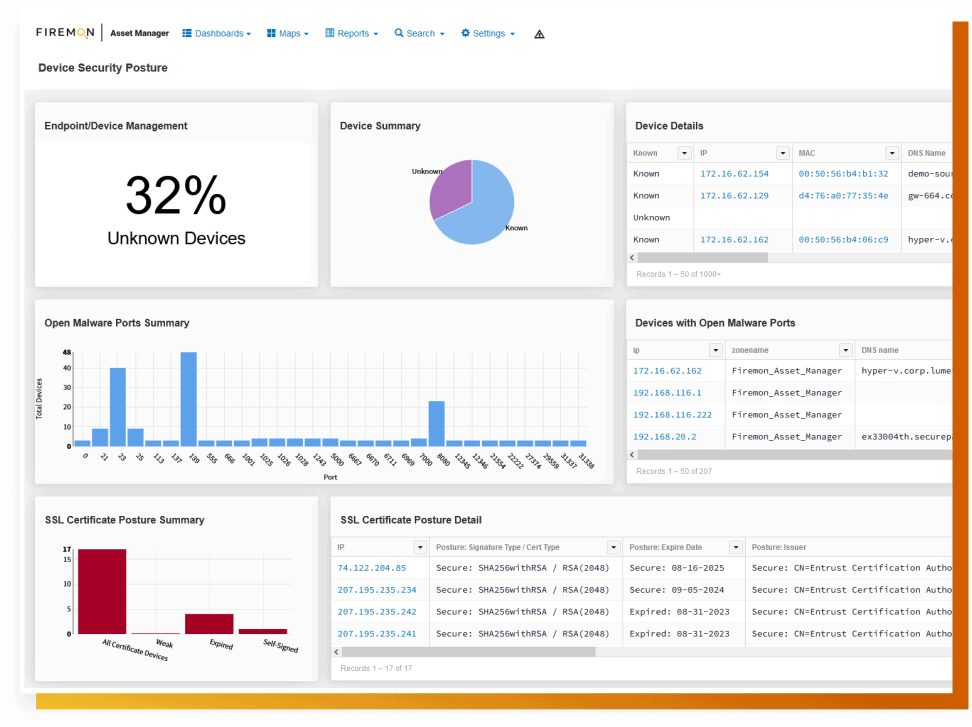The image size is (972, 727).
Task: Open the Settings gear menu
Action: [x=487, y=34]
